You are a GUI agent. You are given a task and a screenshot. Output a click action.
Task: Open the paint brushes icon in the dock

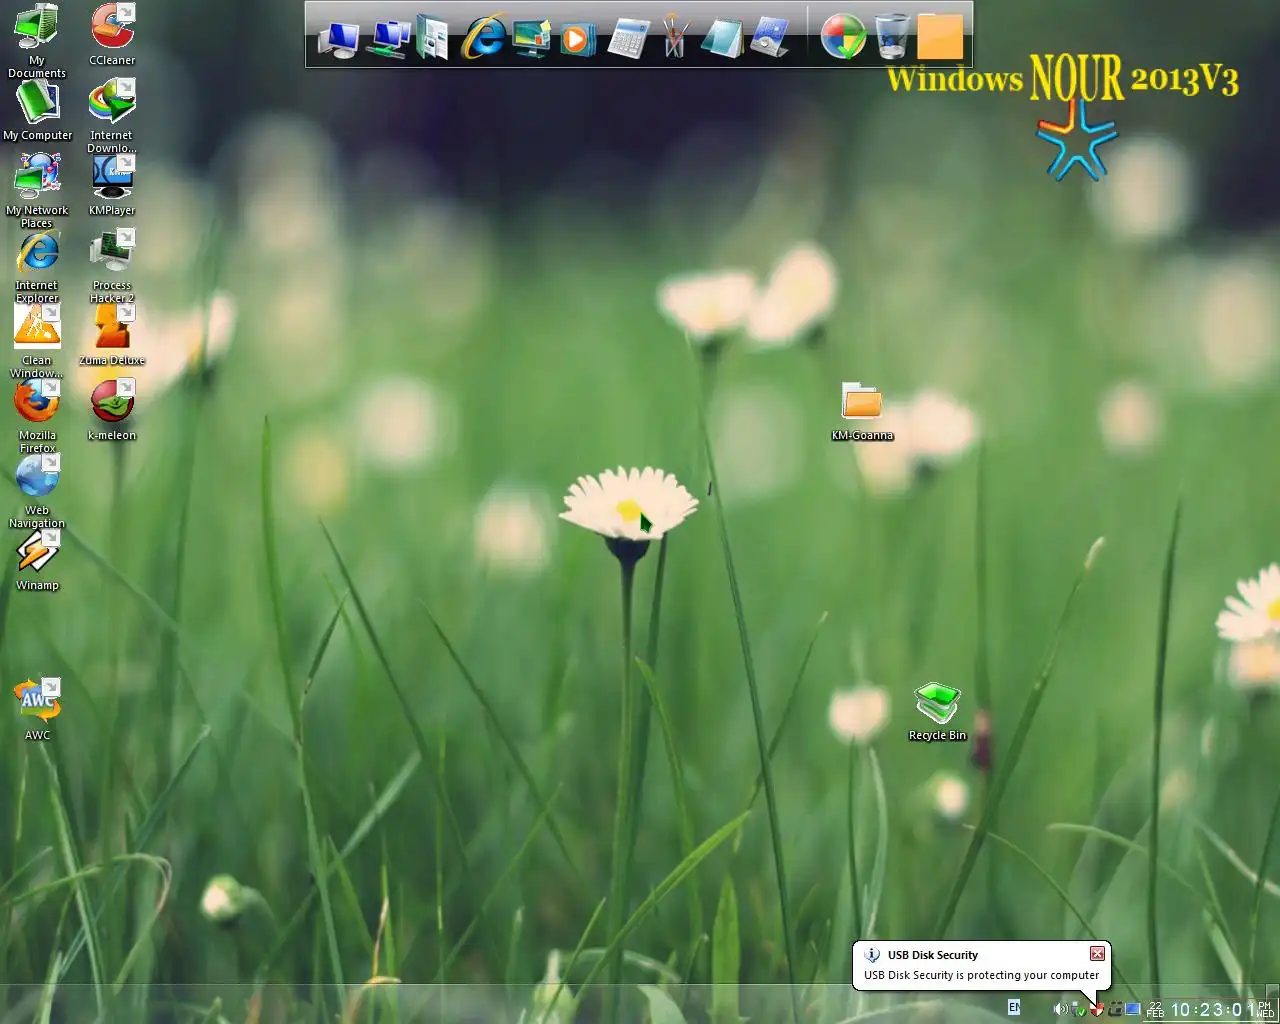click(675, 36)
